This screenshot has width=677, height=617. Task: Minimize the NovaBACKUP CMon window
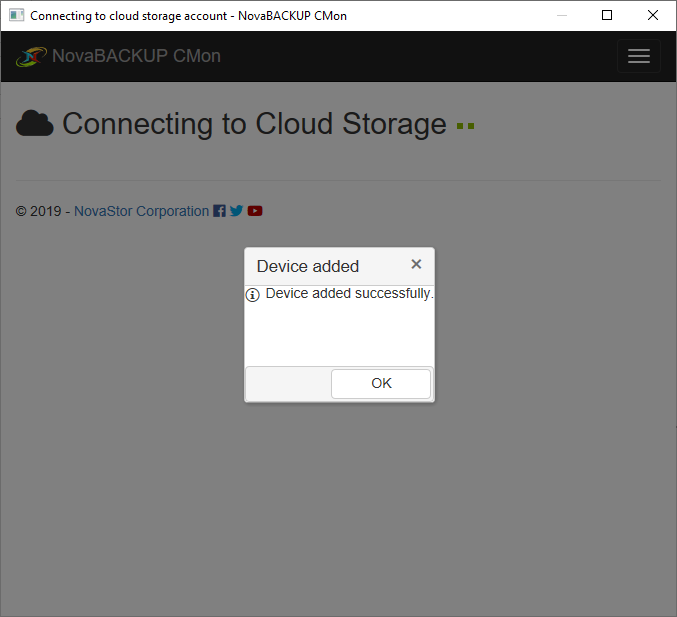tap(562, 16)
